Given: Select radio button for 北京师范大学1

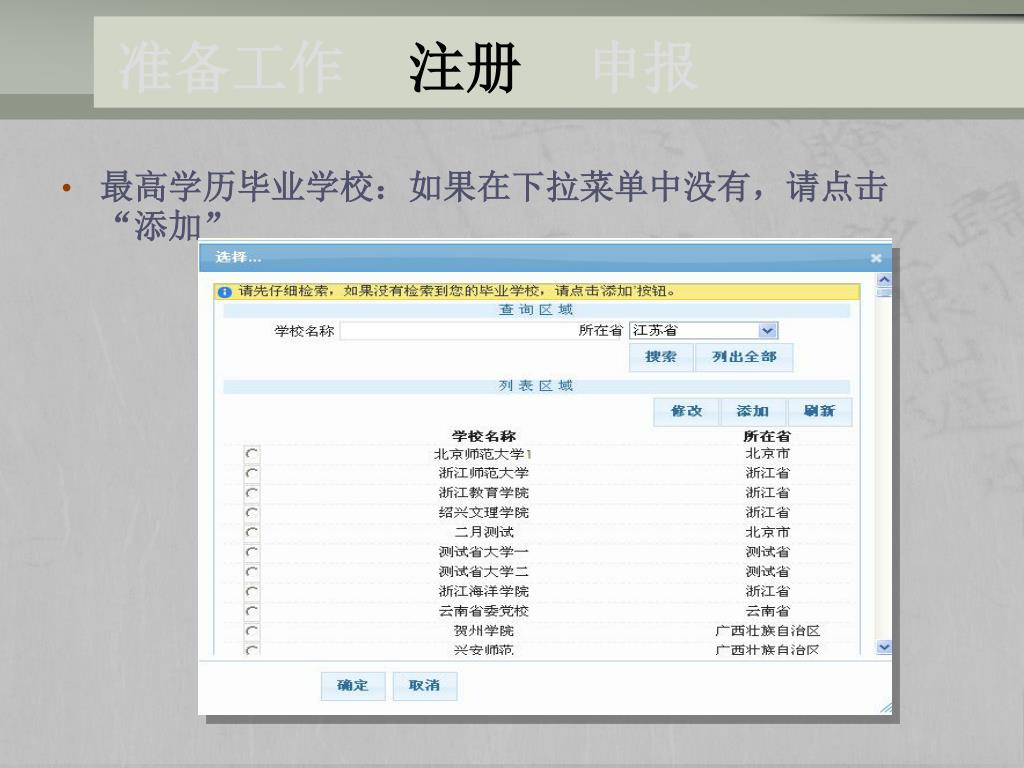Looking at the screenshot, I should point(251,454).
